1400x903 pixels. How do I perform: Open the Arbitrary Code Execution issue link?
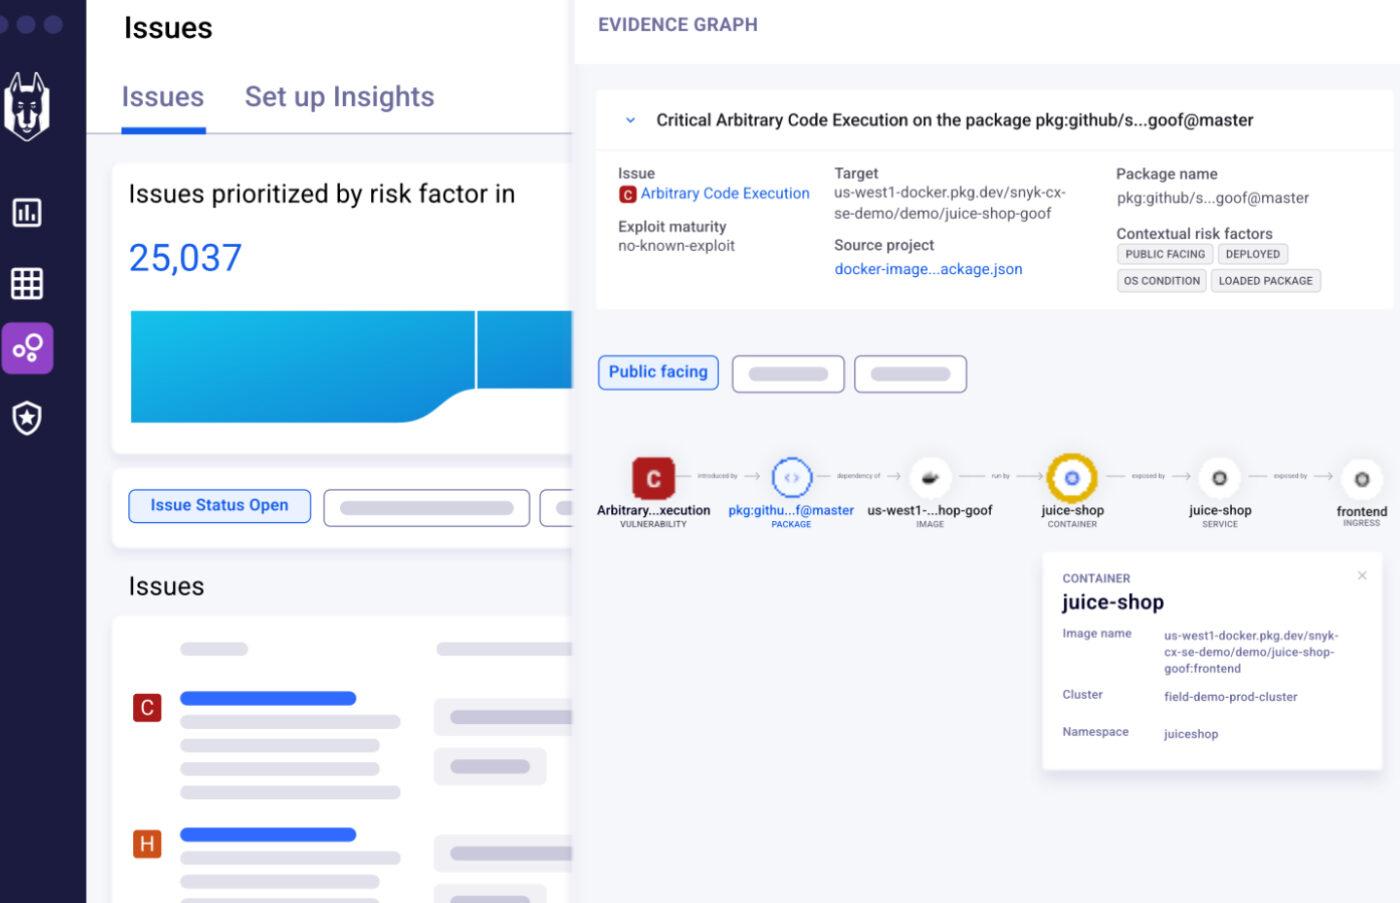[x=725, y=194]
